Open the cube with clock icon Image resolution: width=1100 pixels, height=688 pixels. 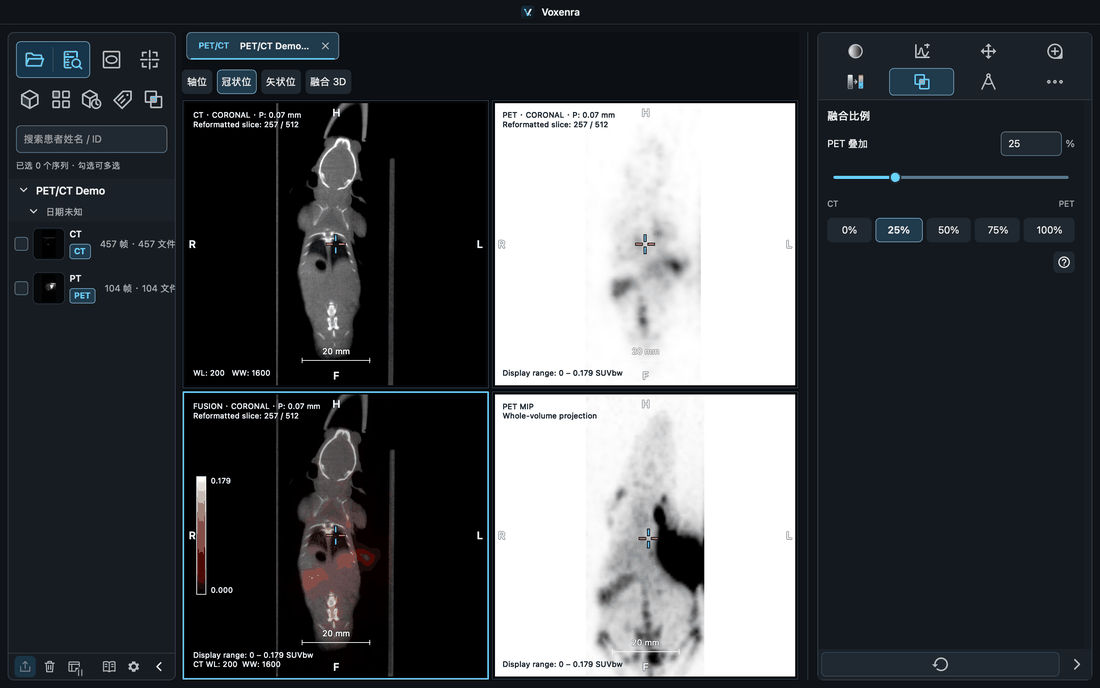(91, 100)
